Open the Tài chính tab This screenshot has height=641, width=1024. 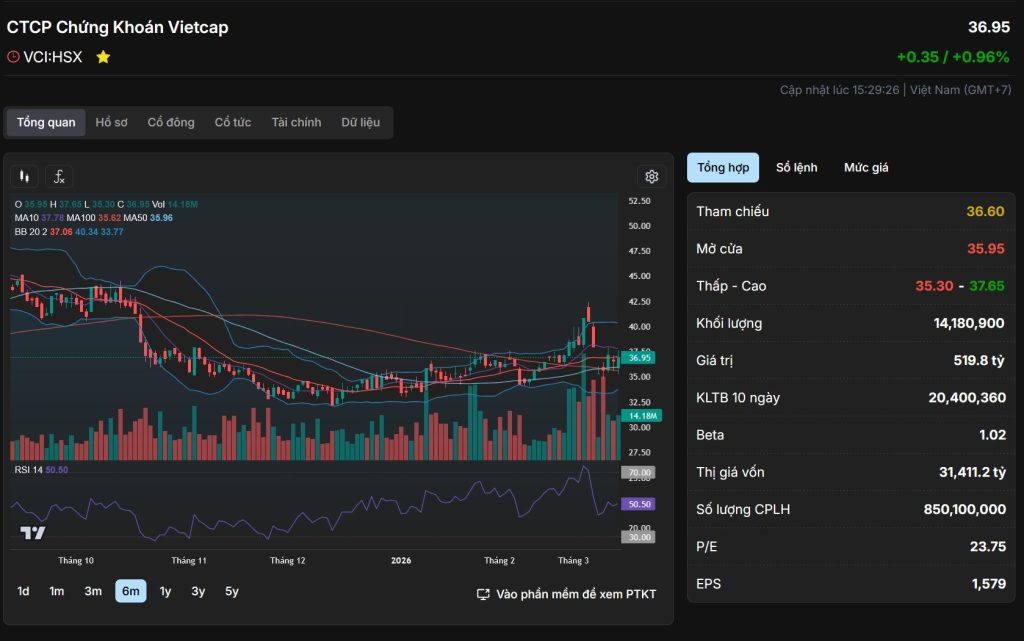coord(296,122)
